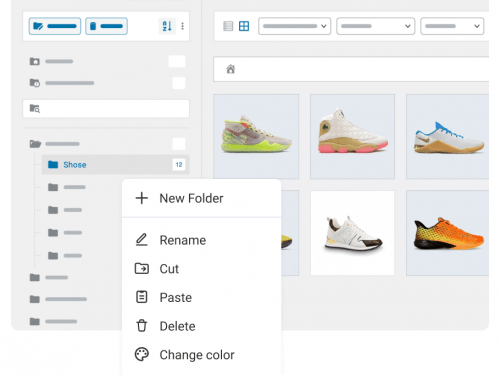Open the rightmost filter dropdown
Image resolution: width=500 pixels, height=375 pixels.
[452, 26]
